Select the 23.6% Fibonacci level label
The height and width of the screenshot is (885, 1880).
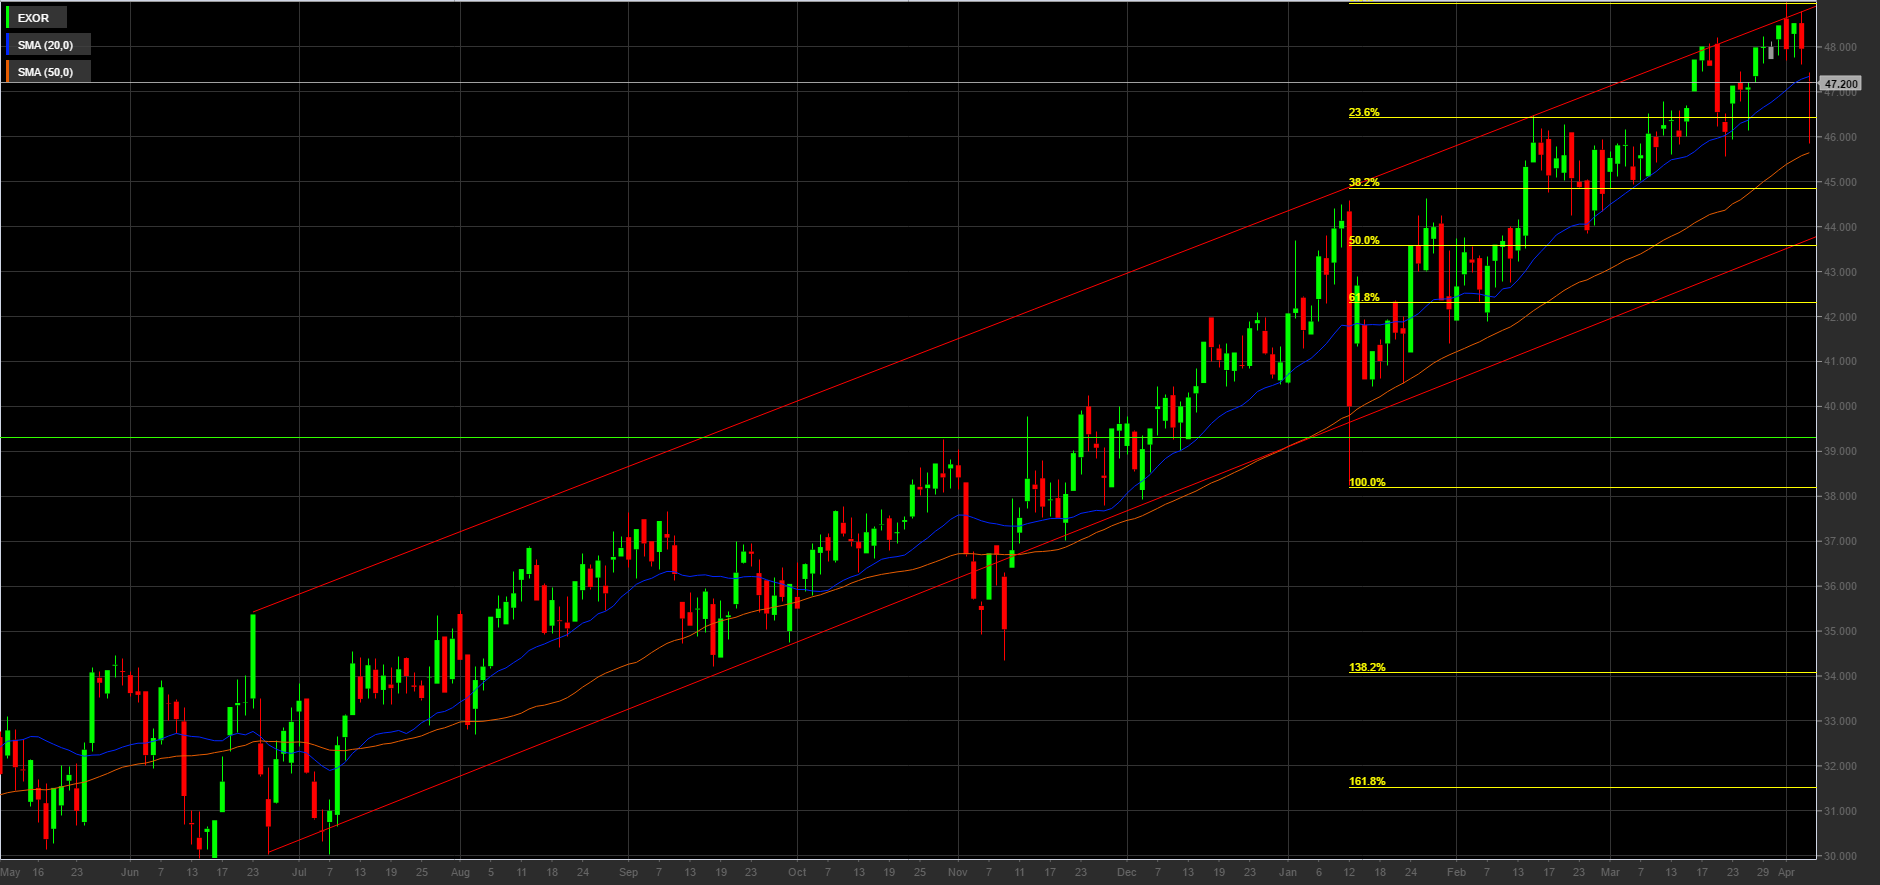[1363, 112]
